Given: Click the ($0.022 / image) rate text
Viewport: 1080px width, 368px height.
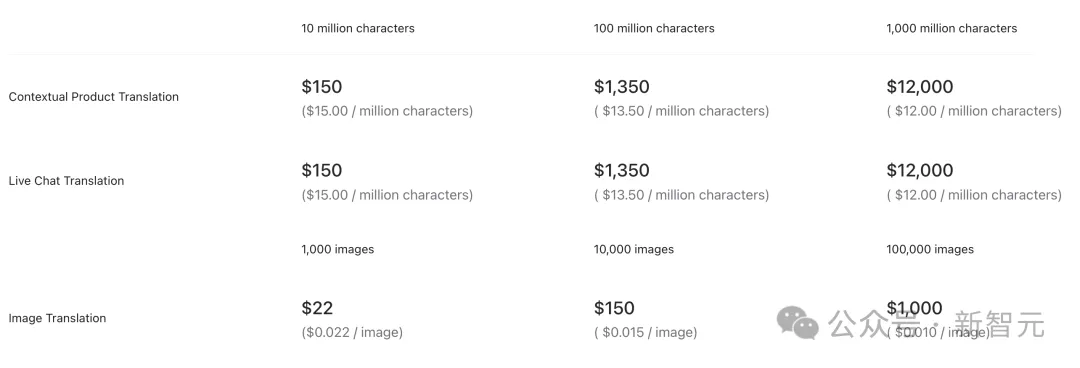Looking at the screenshot, I should pos(352,332).
